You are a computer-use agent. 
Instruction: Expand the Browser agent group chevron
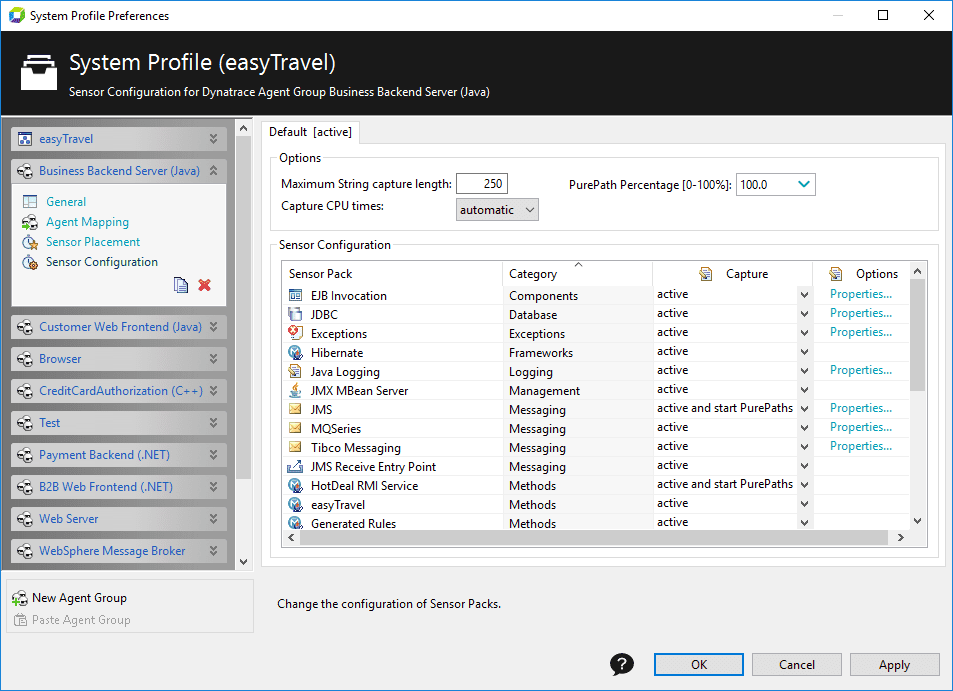click(x=213, y=359)
